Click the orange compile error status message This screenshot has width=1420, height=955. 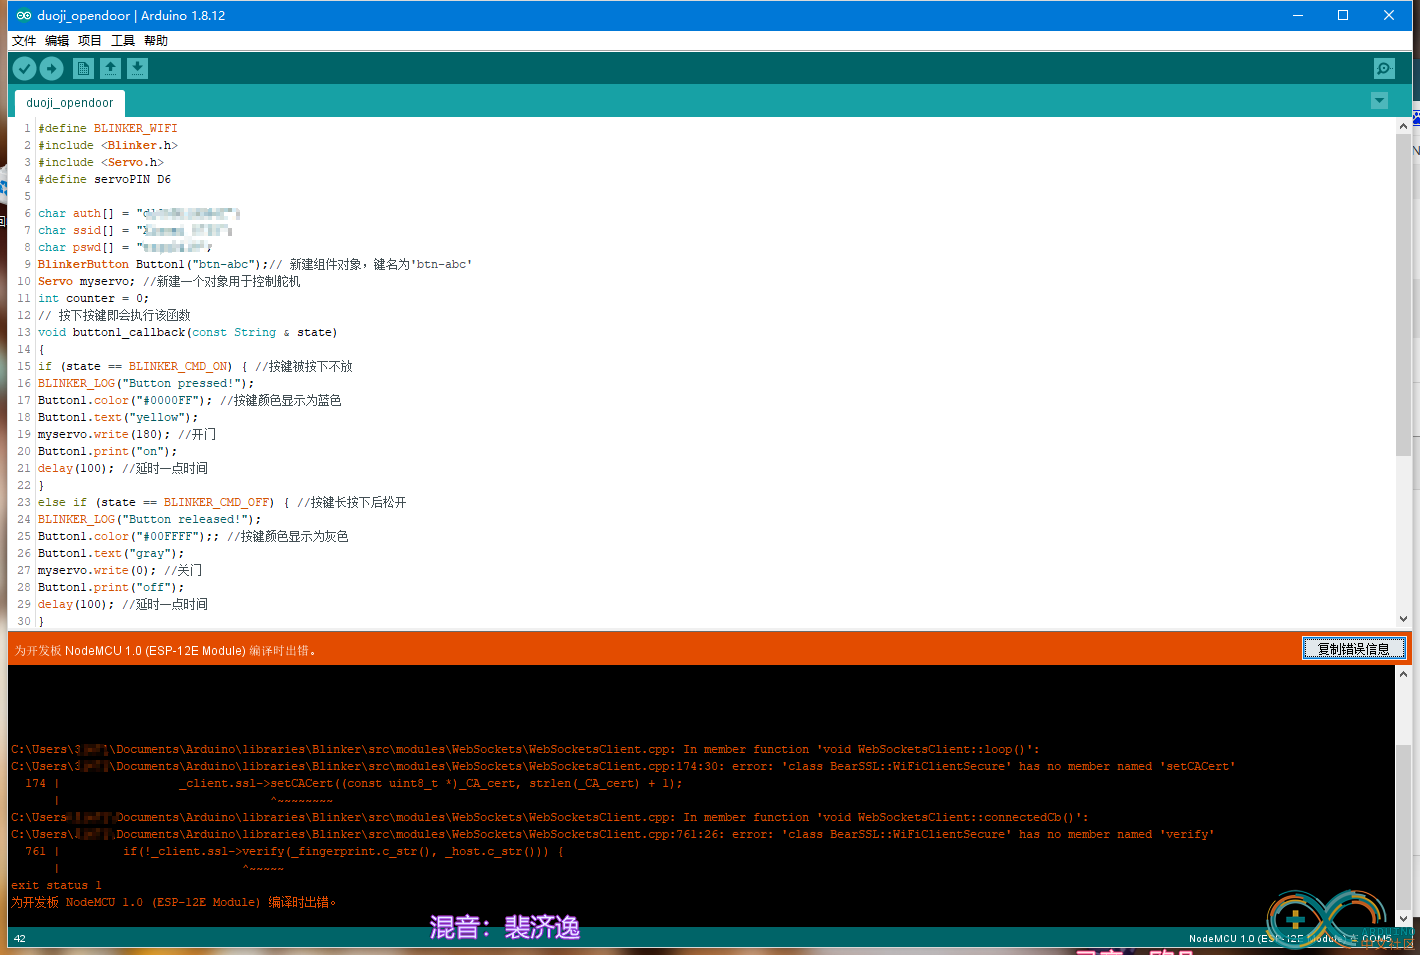pyautogui.click(x=165, y=650)
